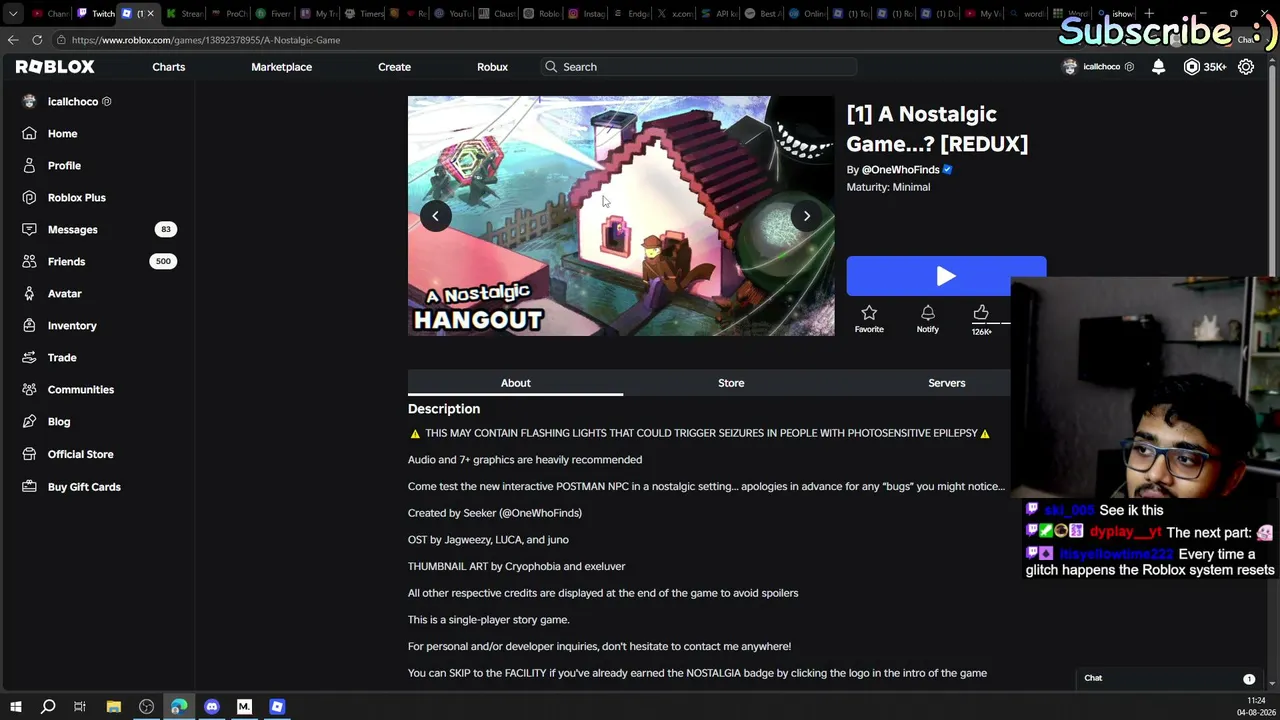
Task: Click the search magnifier icon in Roblox header
Action: click(x=551, y=67)
